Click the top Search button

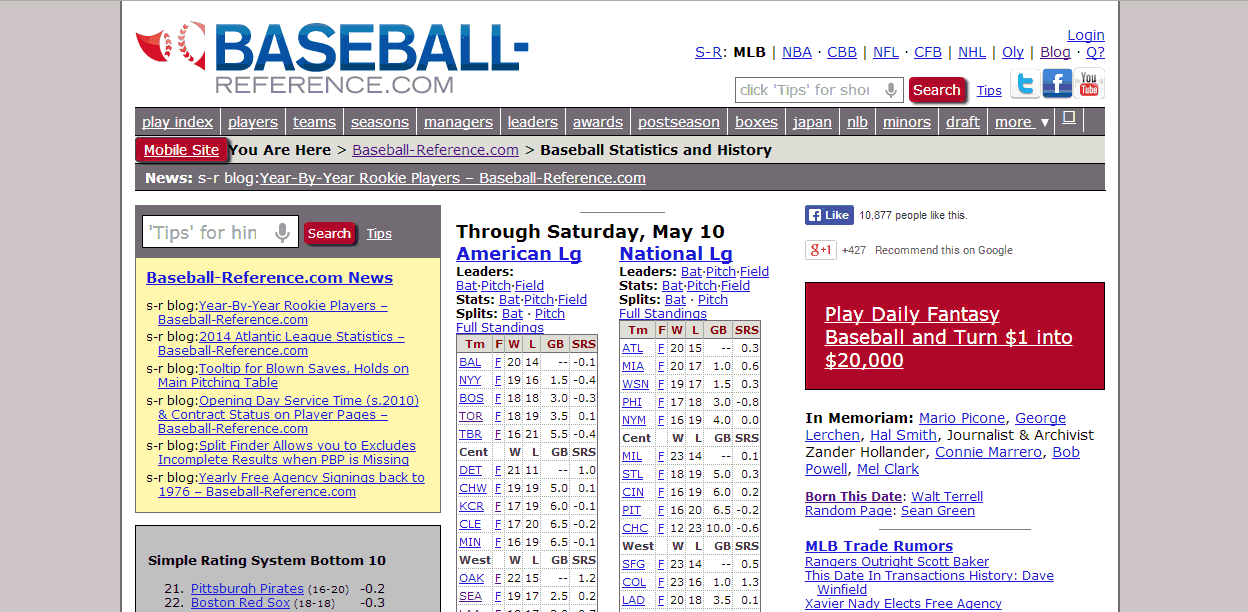point(937,90)
